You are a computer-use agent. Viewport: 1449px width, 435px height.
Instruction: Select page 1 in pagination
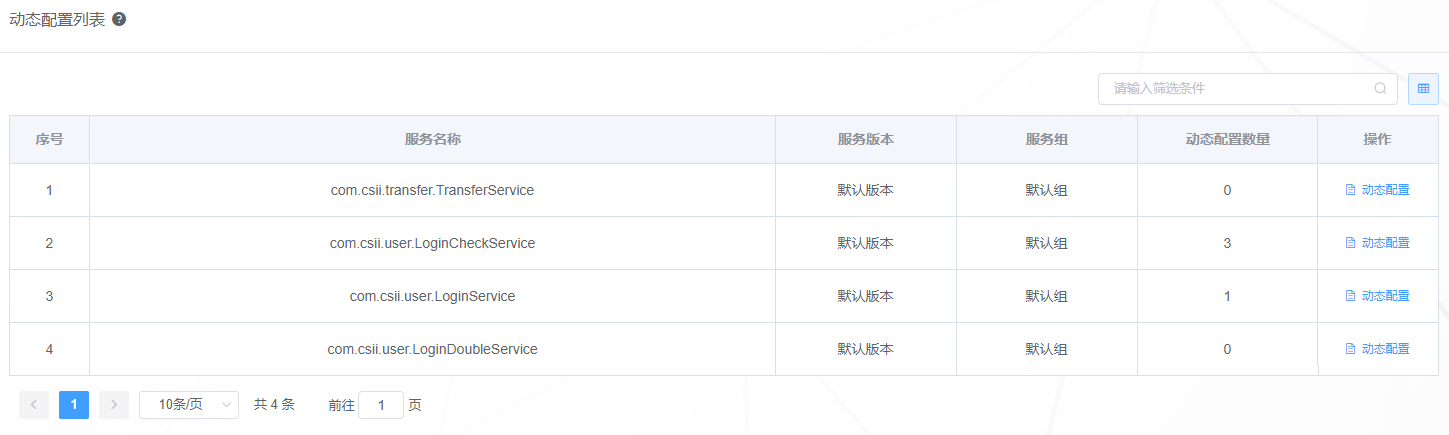74,405
